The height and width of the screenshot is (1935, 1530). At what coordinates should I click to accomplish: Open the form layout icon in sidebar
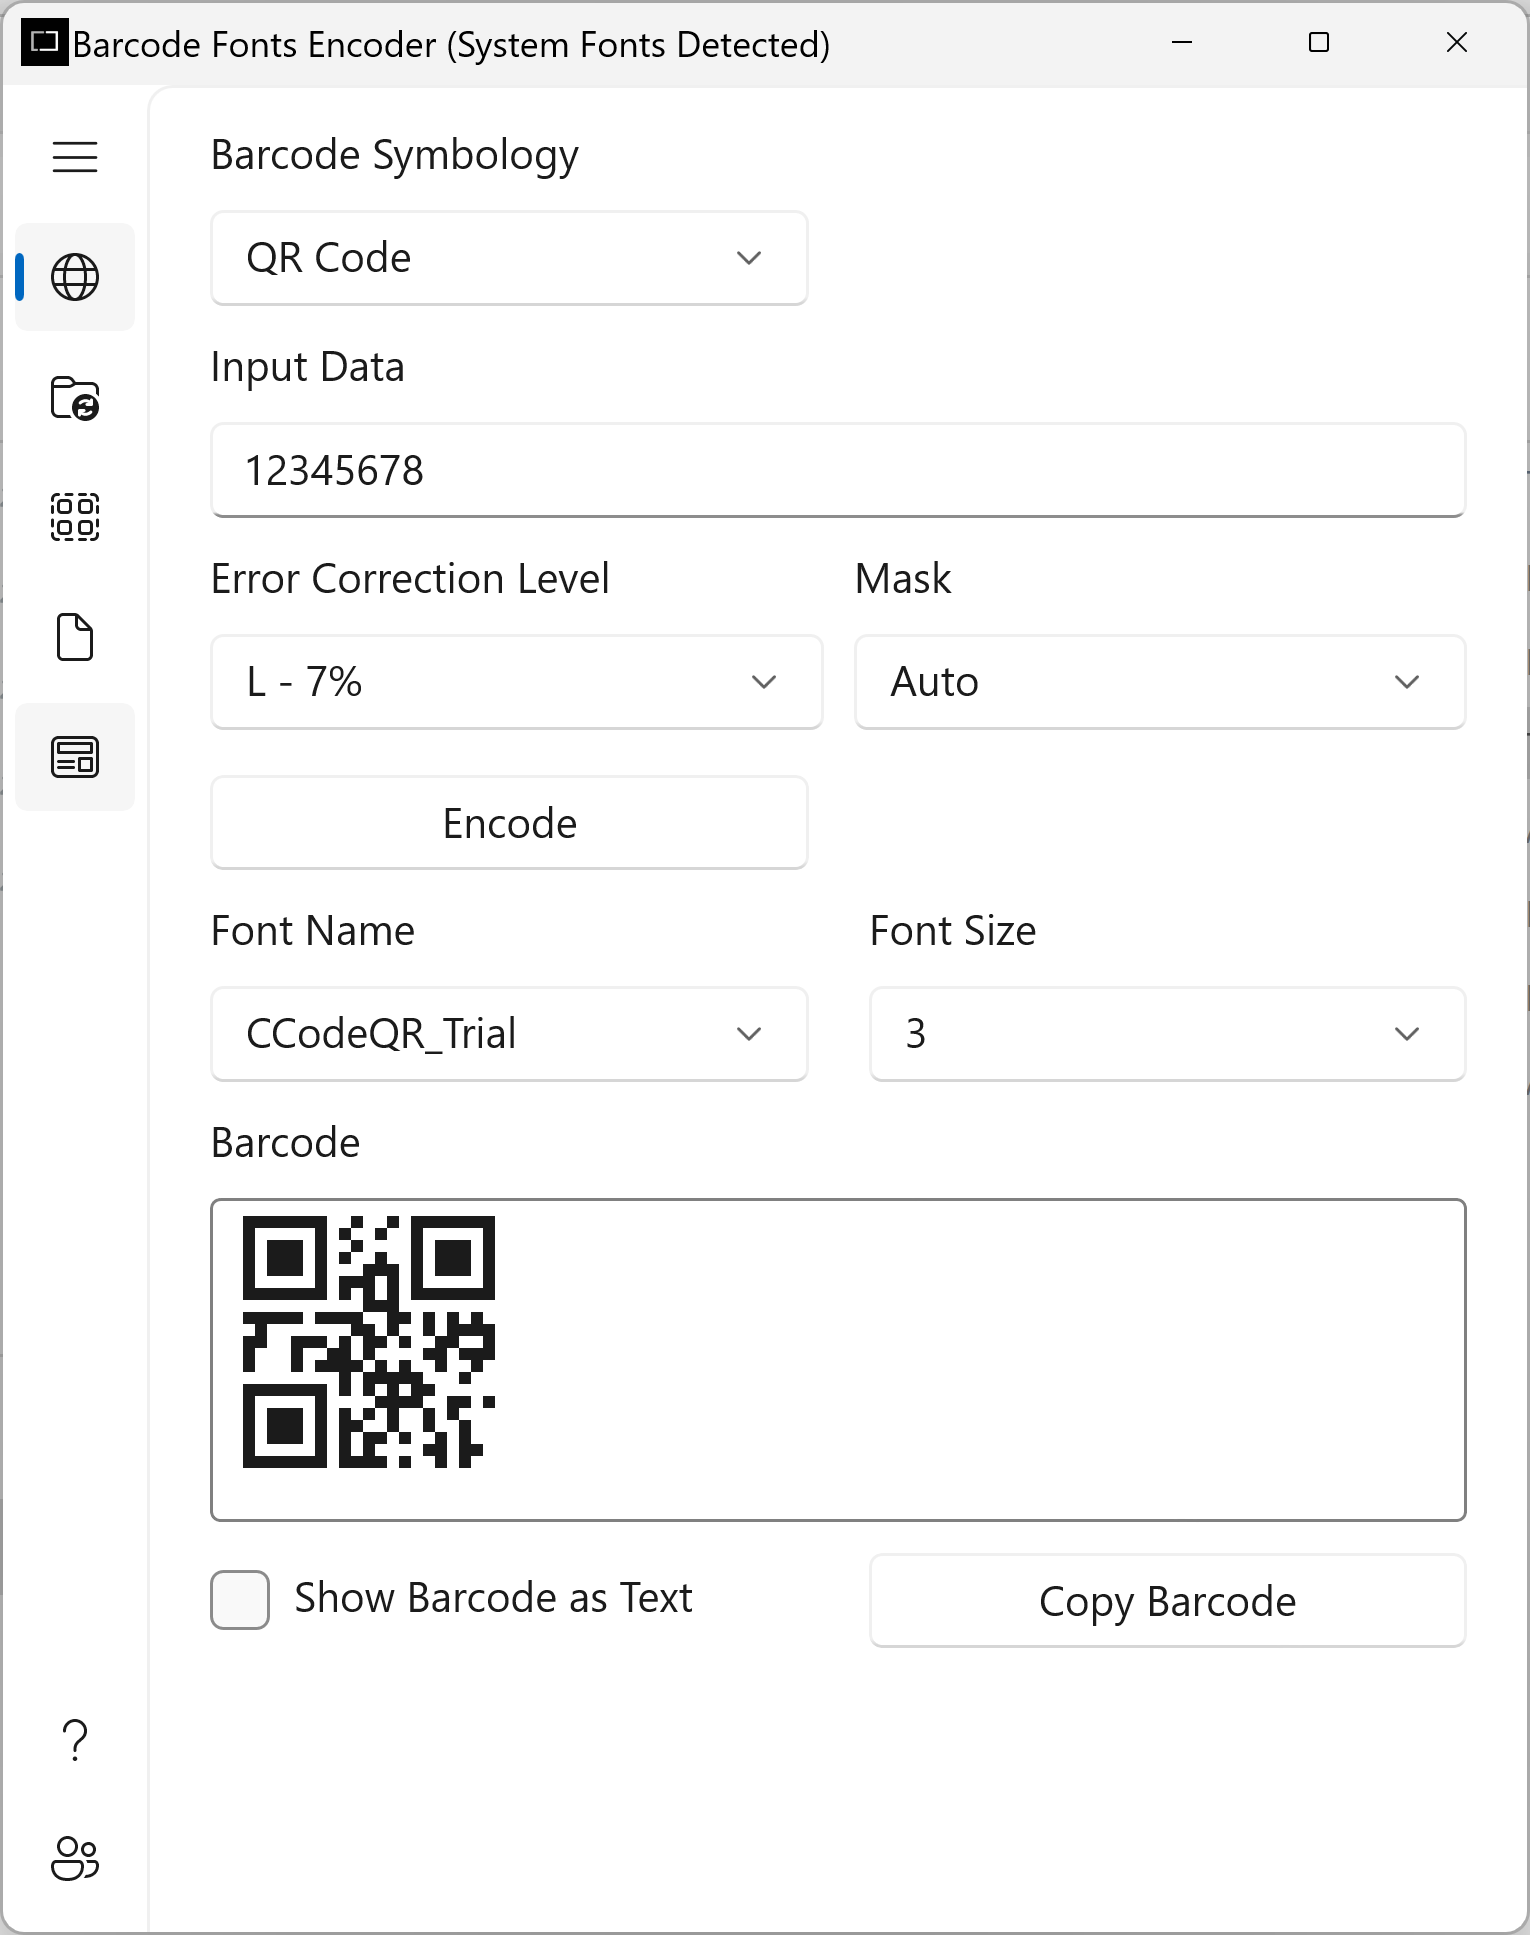75,757
